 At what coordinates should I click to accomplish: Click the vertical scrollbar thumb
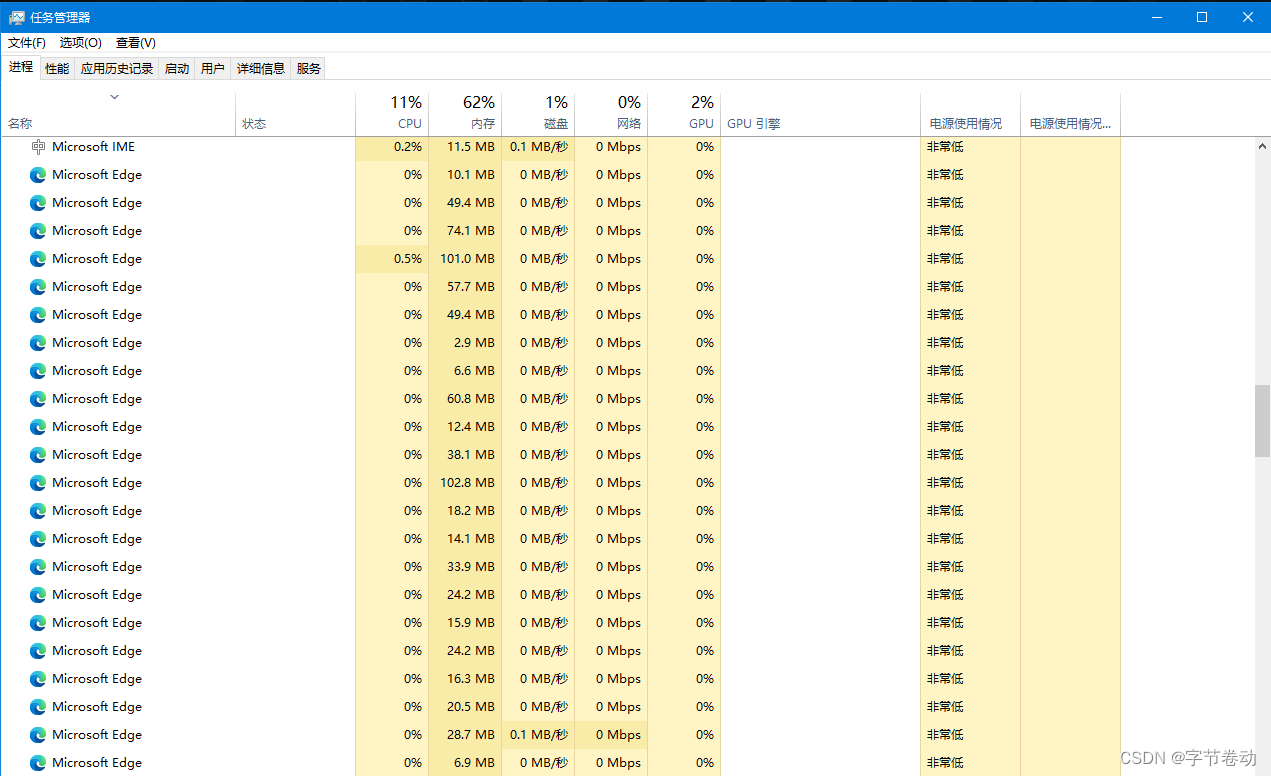tap(1262, 421)
